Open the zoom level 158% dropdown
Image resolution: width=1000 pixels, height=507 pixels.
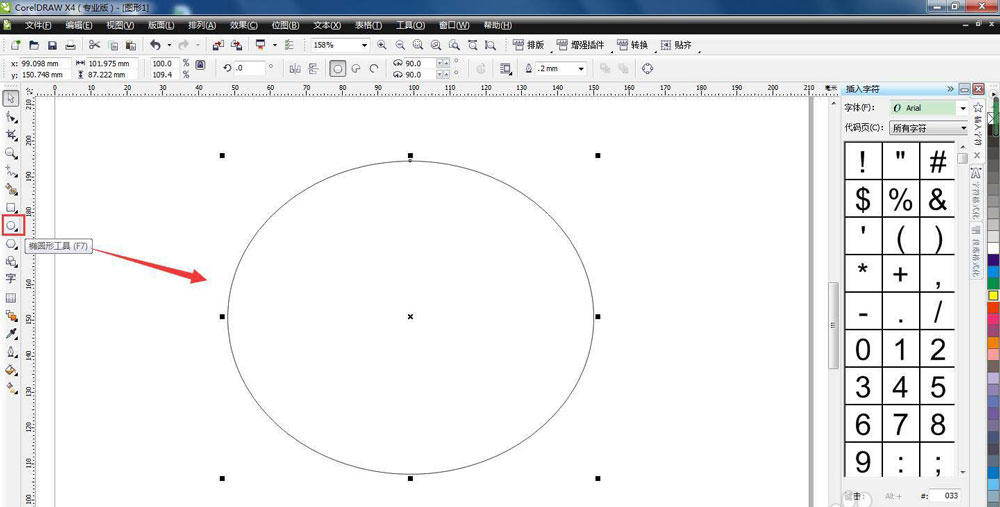click(364, 45)
